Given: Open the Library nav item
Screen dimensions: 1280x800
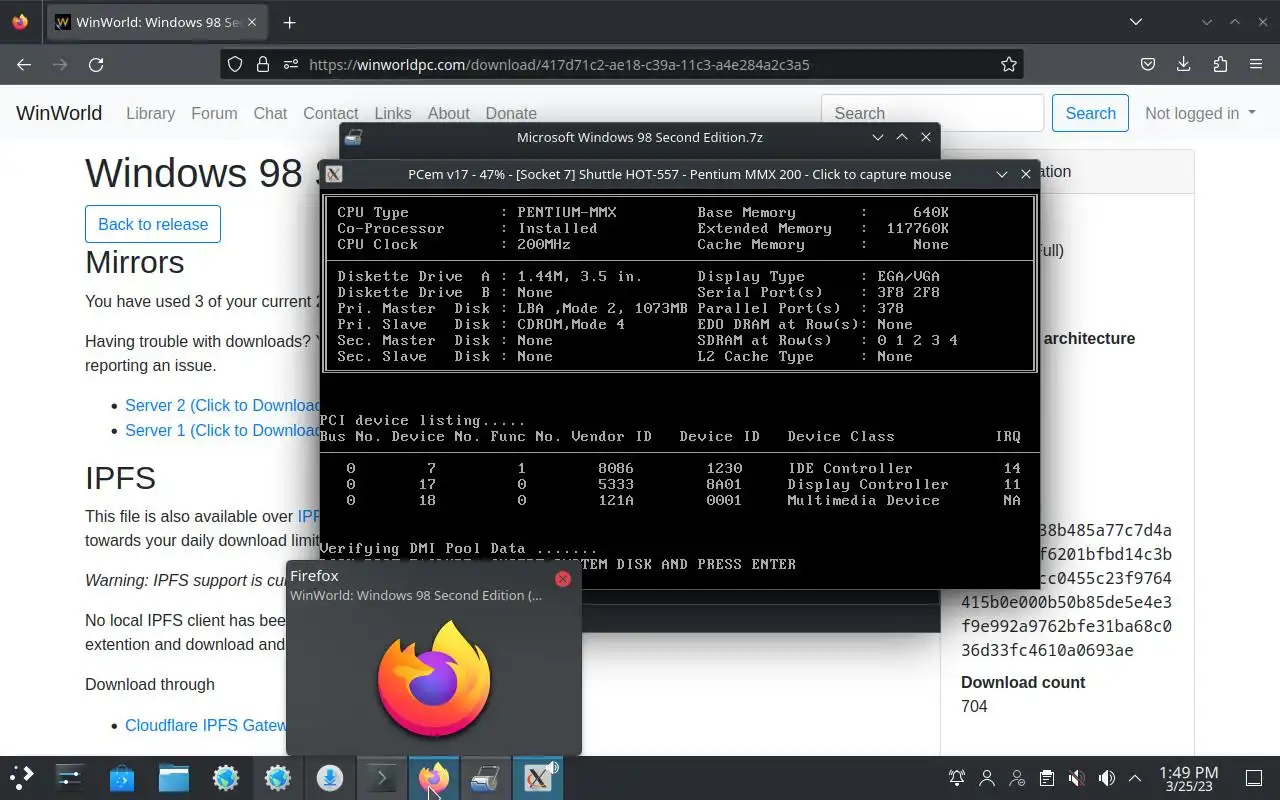Looking at the screenshot, I should point(150,113).
